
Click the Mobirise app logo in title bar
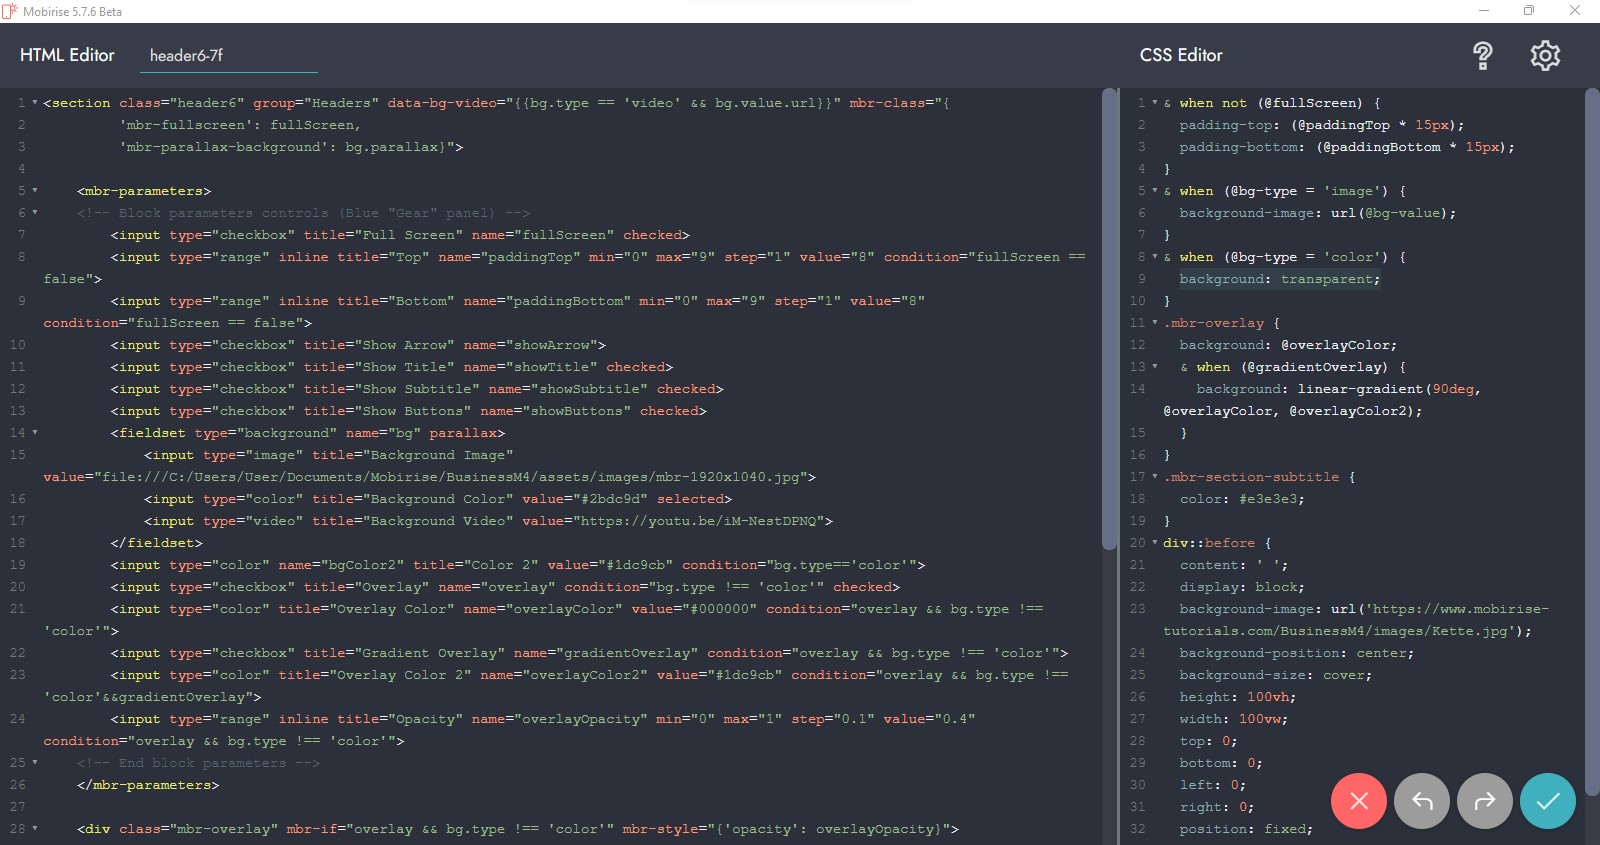click(x=10, y=11)
